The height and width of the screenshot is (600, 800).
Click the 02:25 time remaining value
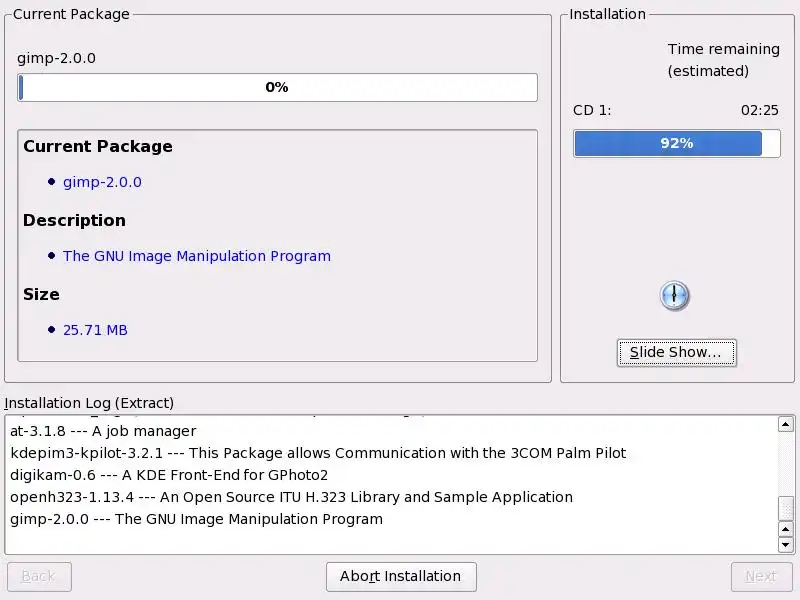pyautogui.click(x=760, y=110)
